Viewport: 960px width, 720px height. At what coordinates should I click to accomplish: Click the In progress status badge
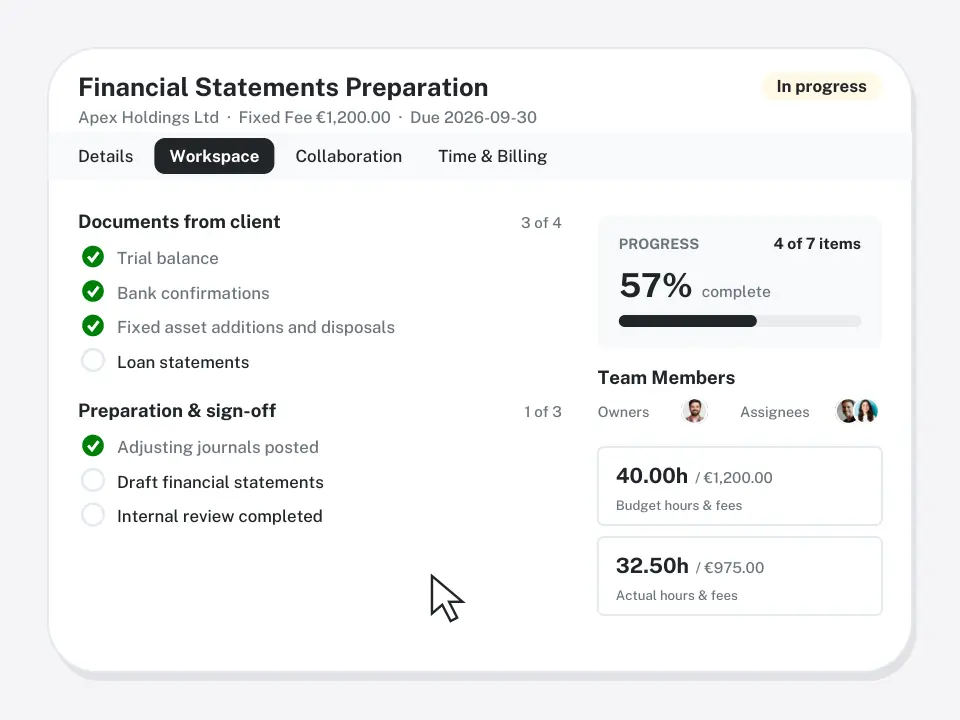click(821, 86)
